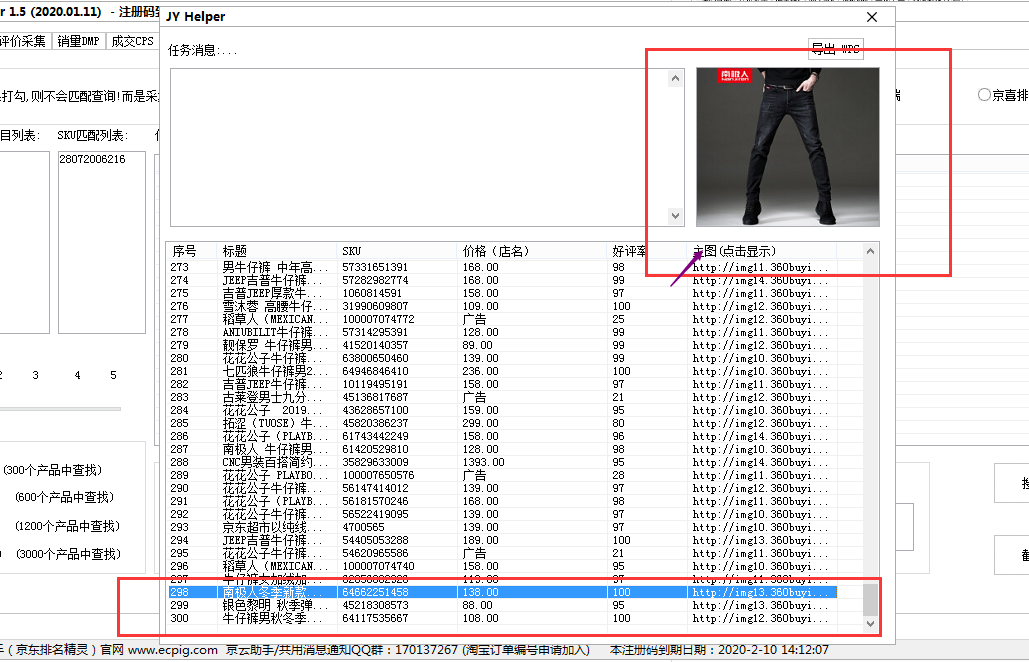This screenshot has width=1029, height=662.
Task: Click SKU 43628657100 in row 284
Action: coord(375,410)
